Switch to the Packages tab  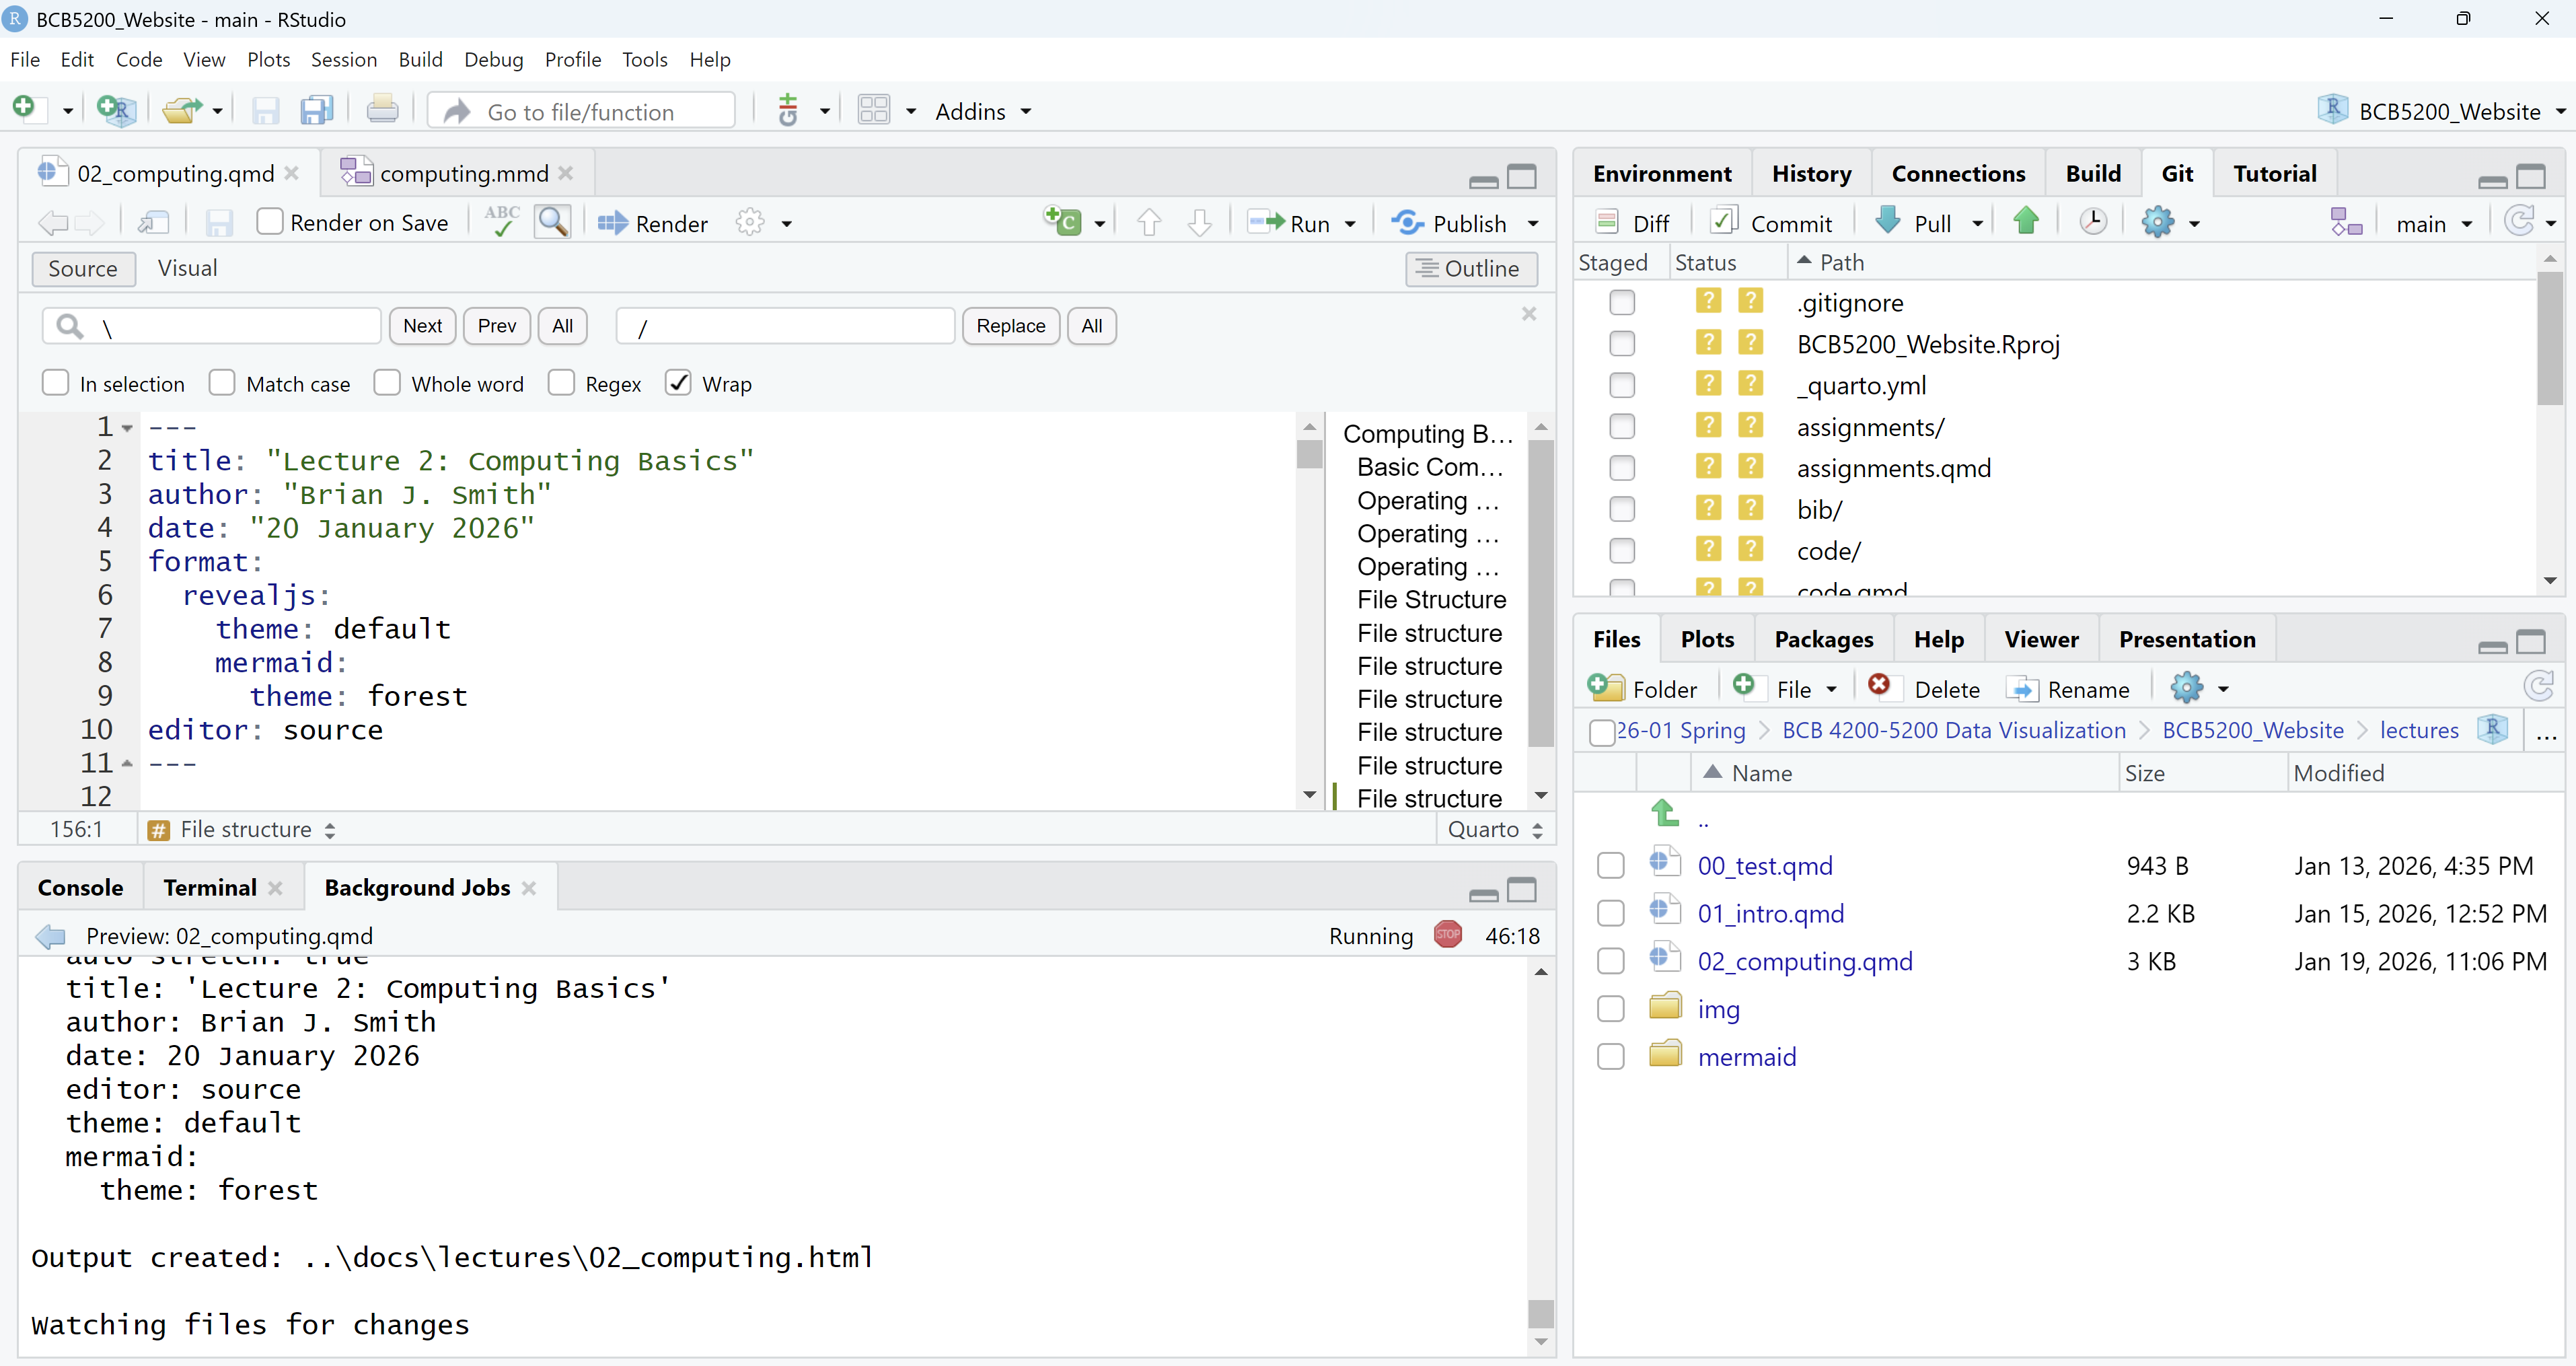pyautogui.click(x=1824, y=639)
